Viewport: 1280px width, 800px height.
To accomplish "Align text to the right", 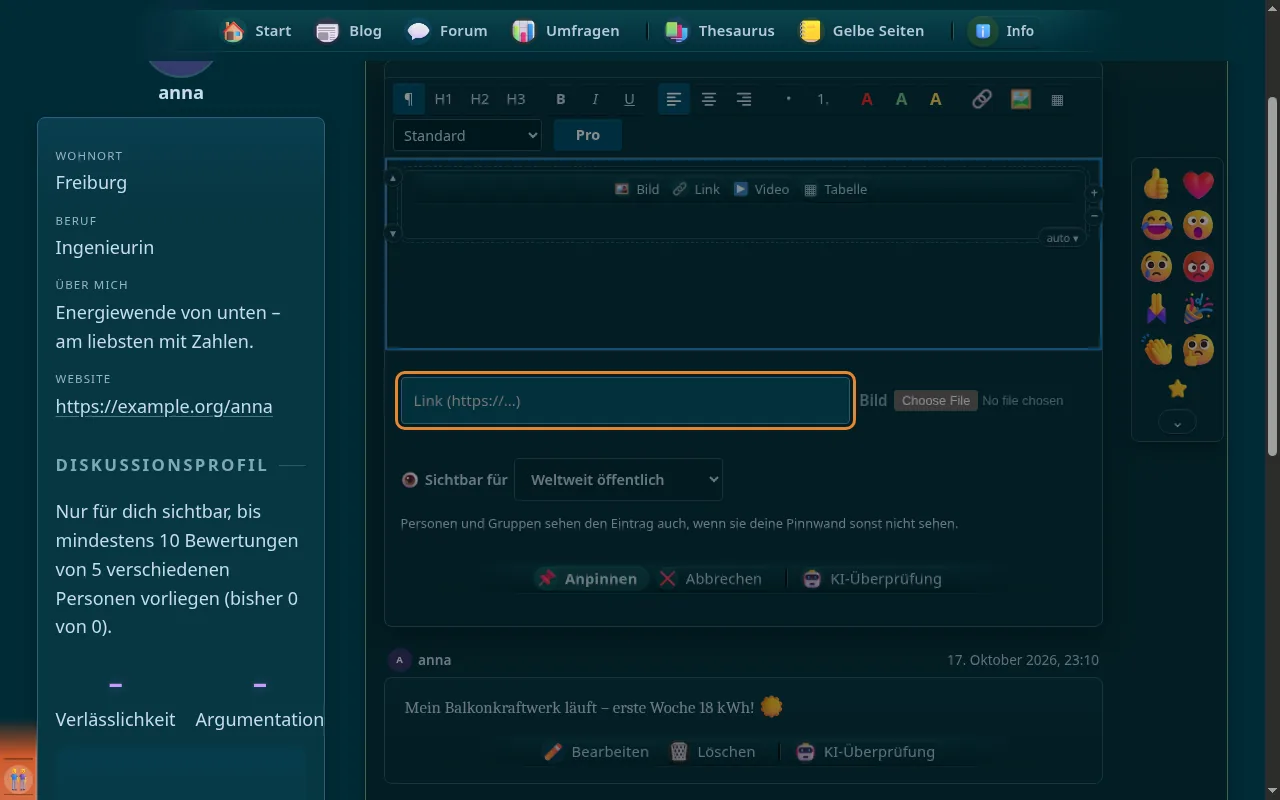I will coord(744,99).
